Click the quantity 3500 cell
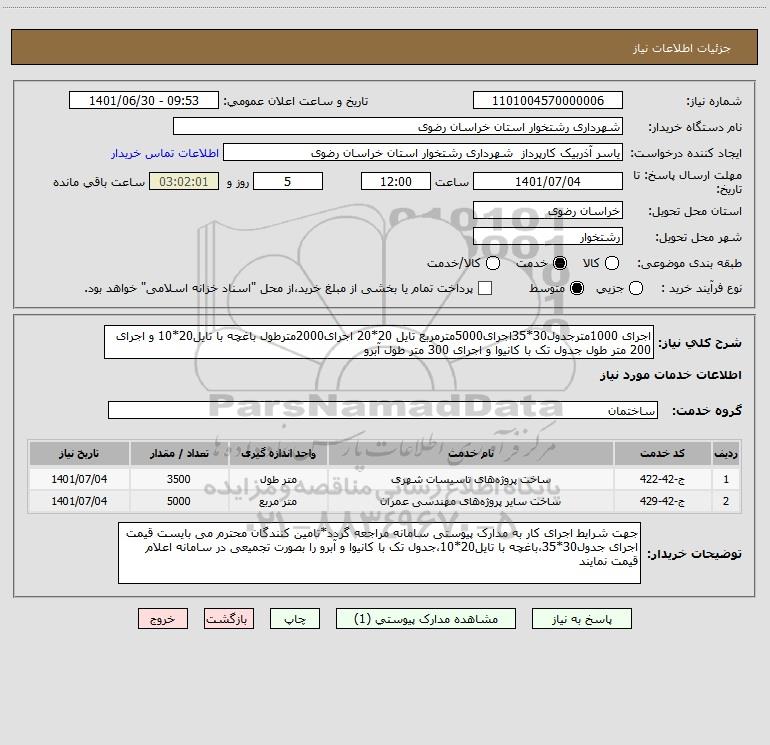 click(179, 479)
